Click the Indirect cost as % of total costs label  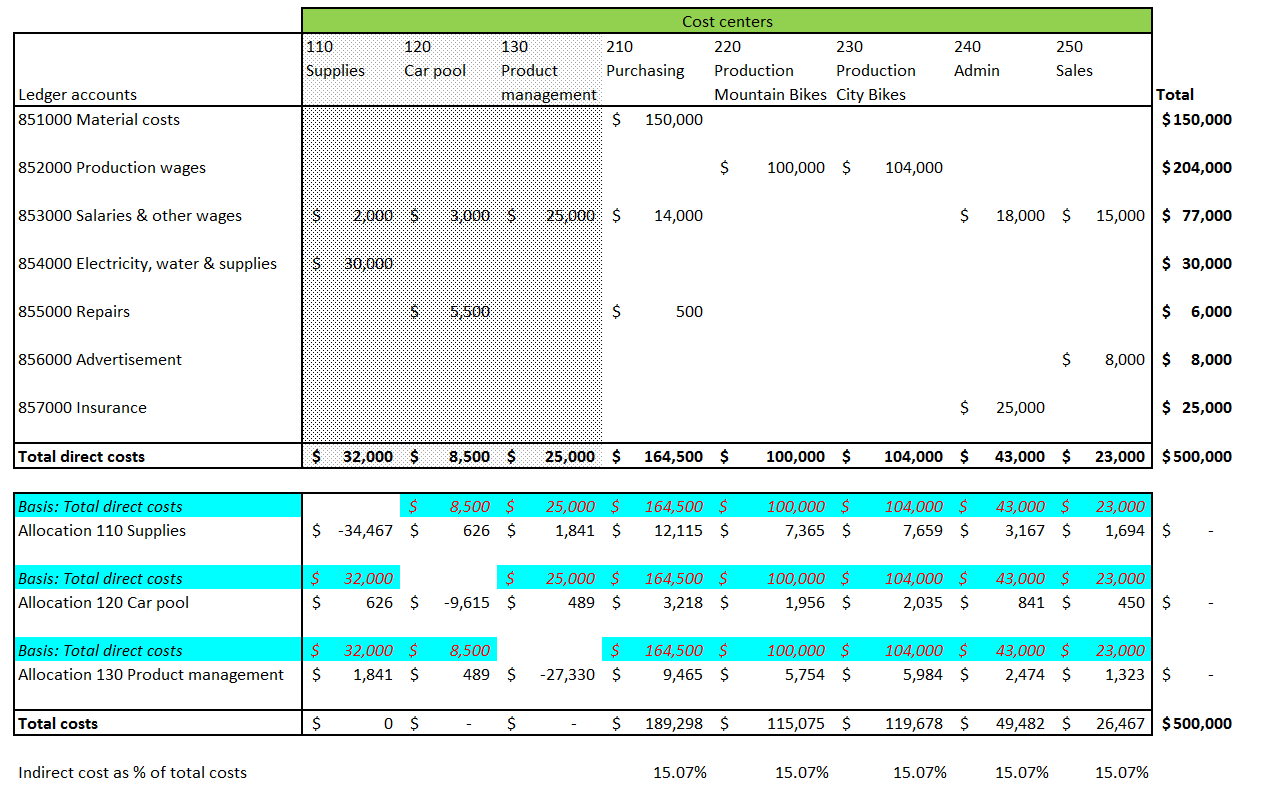coord(132,773)
